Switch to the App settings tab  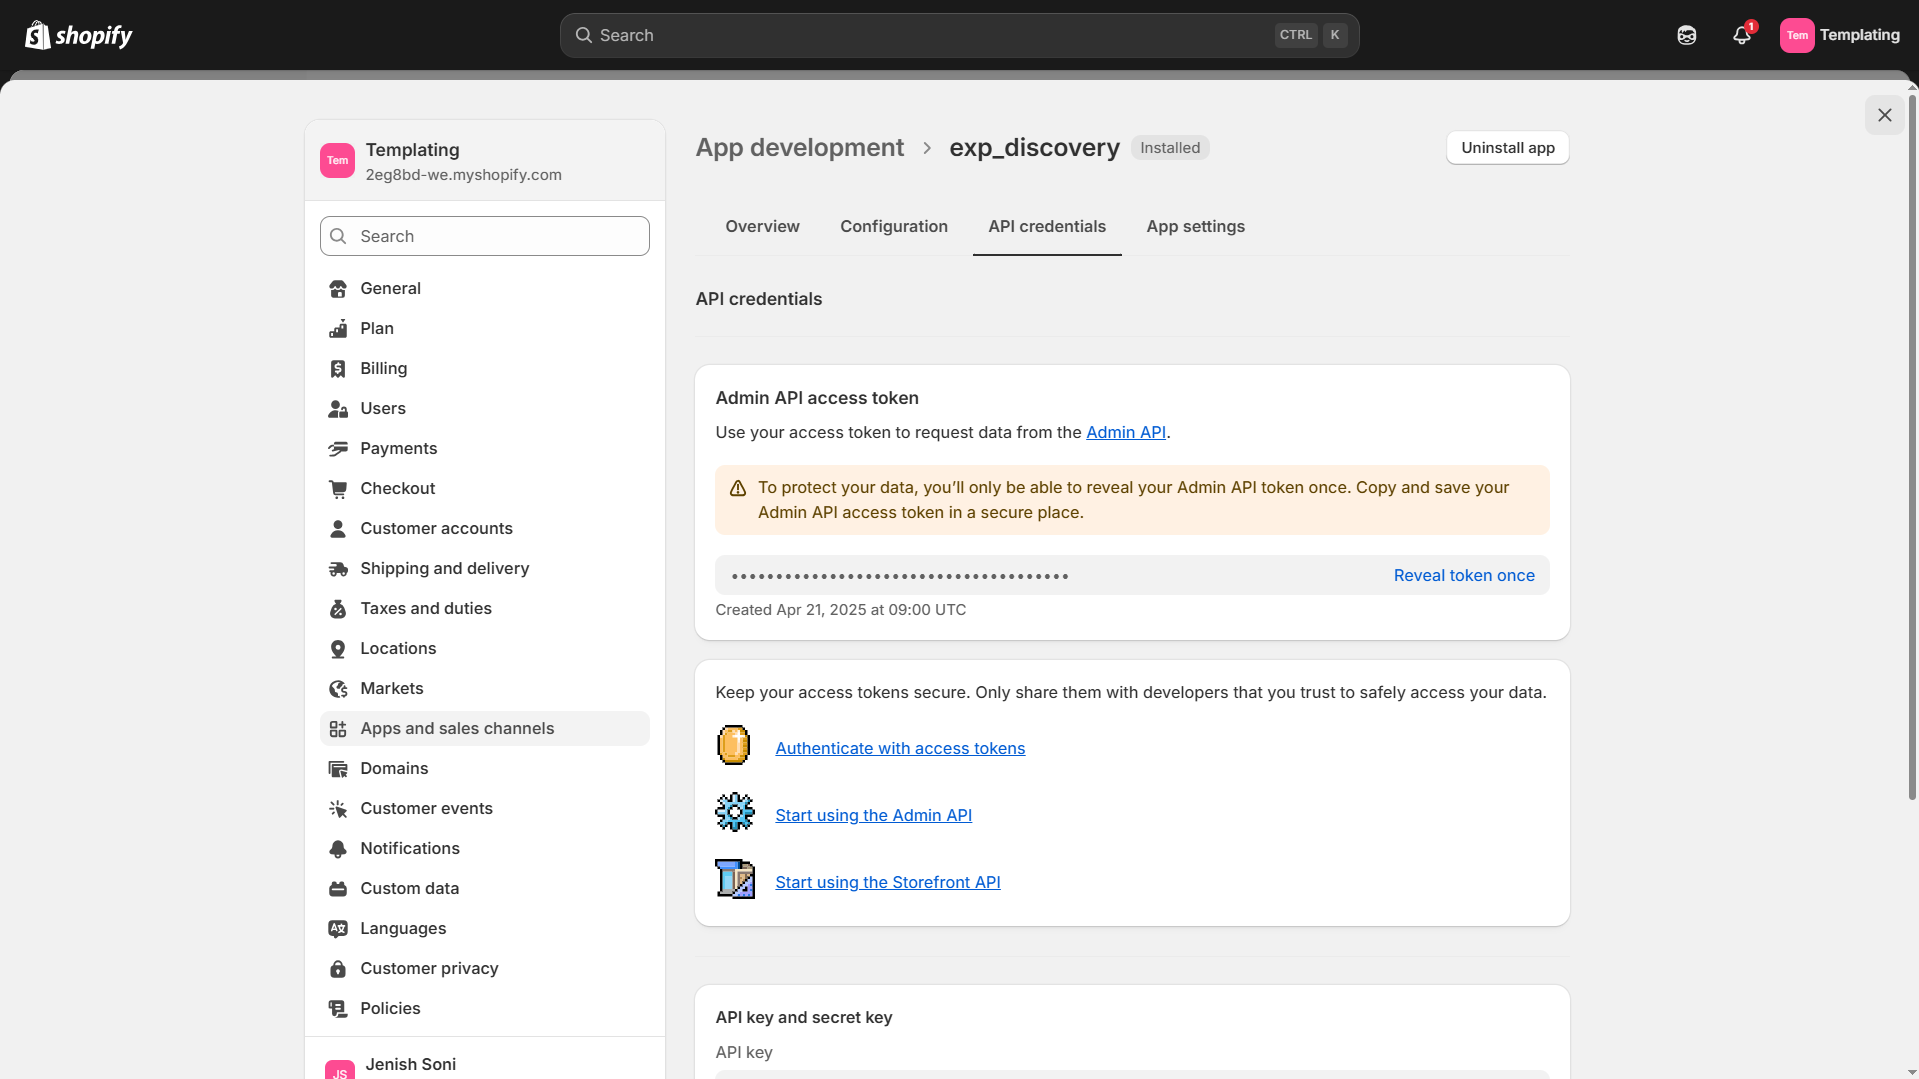(x=1195, y=227)
